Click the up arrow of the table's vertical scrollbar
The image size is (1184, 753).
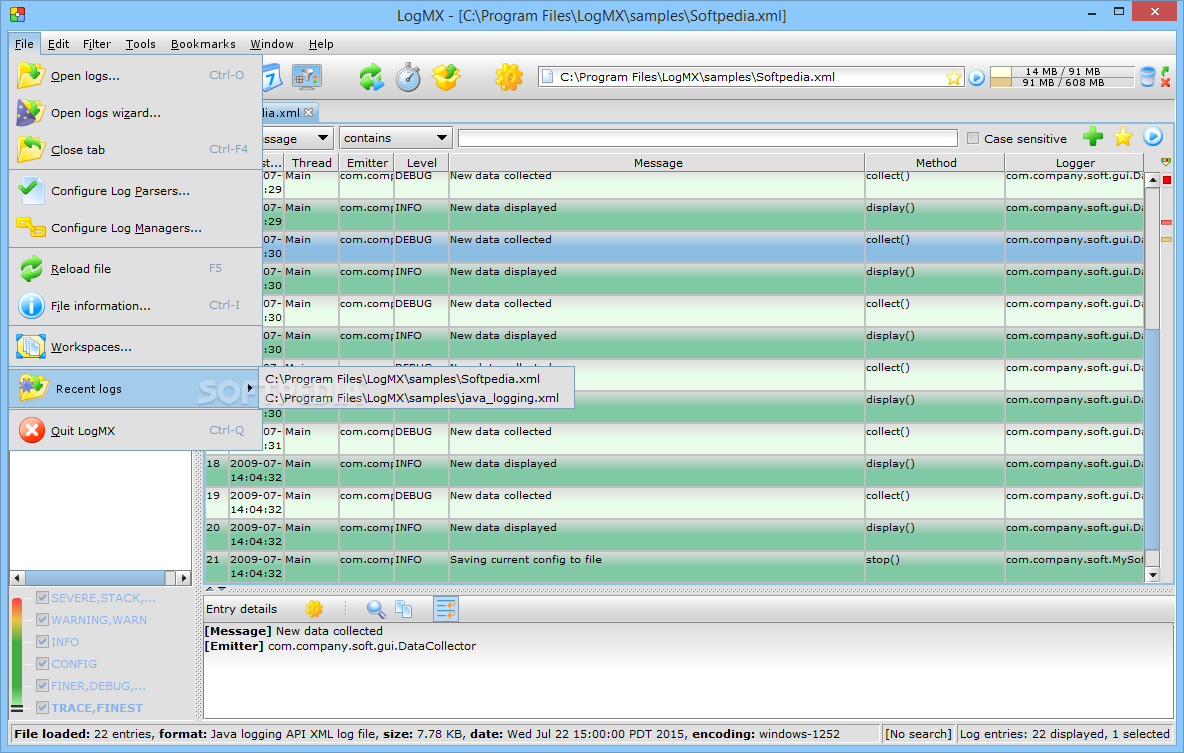(x=1152, y=180)
